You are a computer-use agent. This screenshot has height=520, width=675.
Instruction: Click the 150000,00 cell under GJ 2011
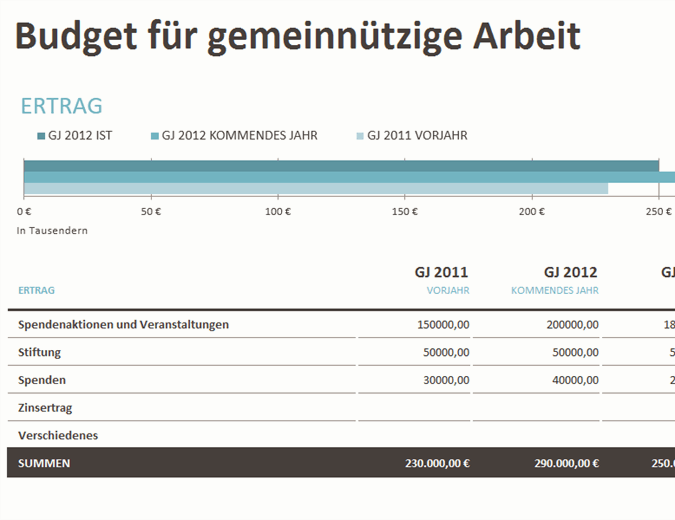tap(443, 324)
